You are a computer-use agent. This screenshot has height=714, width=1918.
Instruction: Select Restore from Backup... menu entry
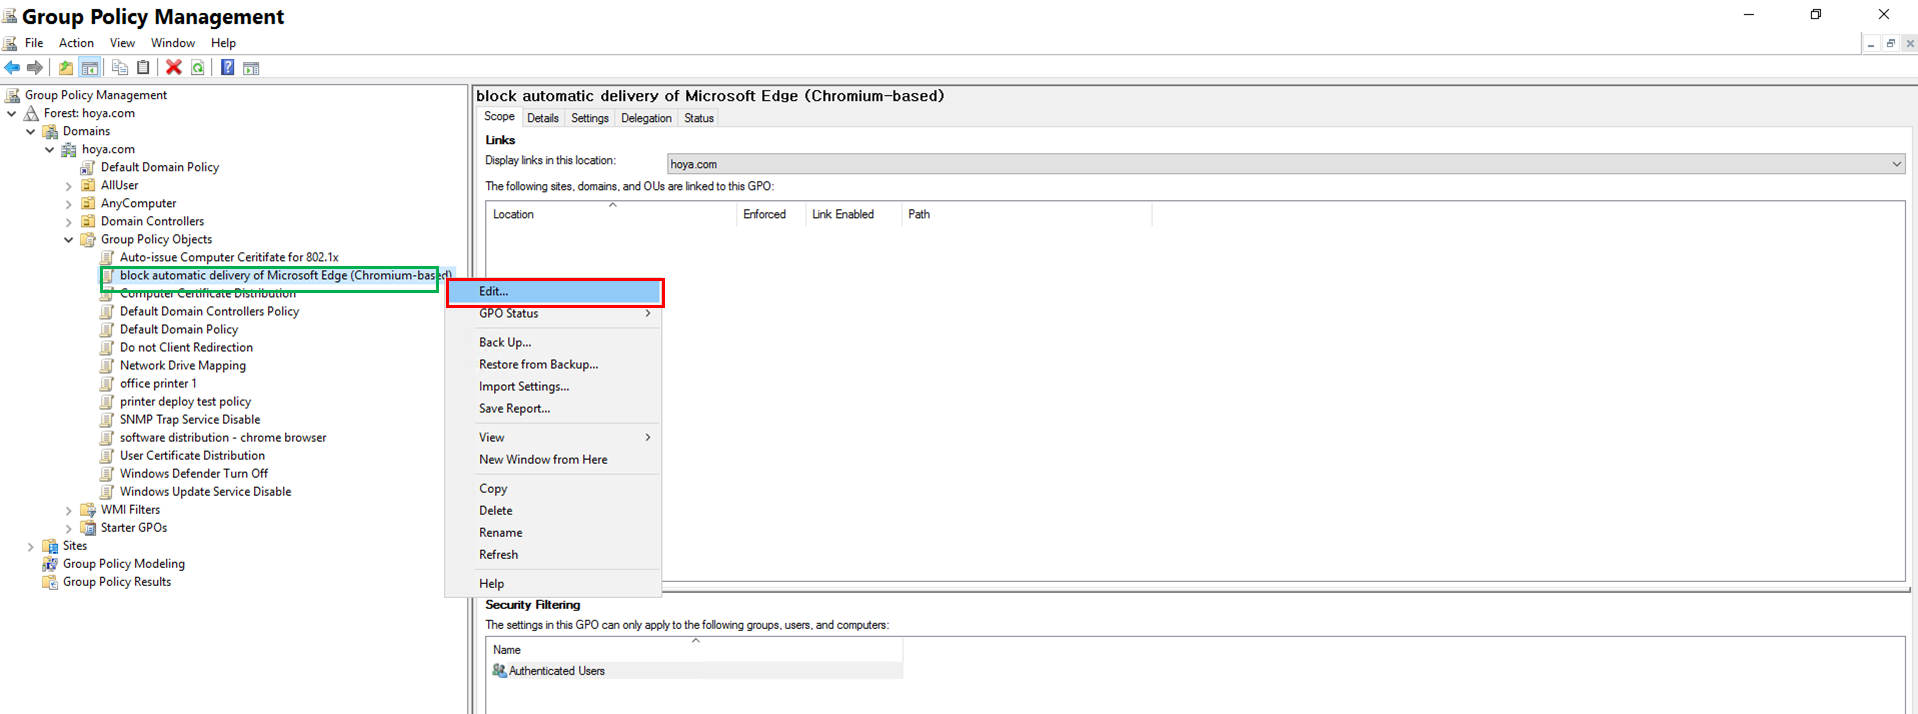(x=553, y=365)
